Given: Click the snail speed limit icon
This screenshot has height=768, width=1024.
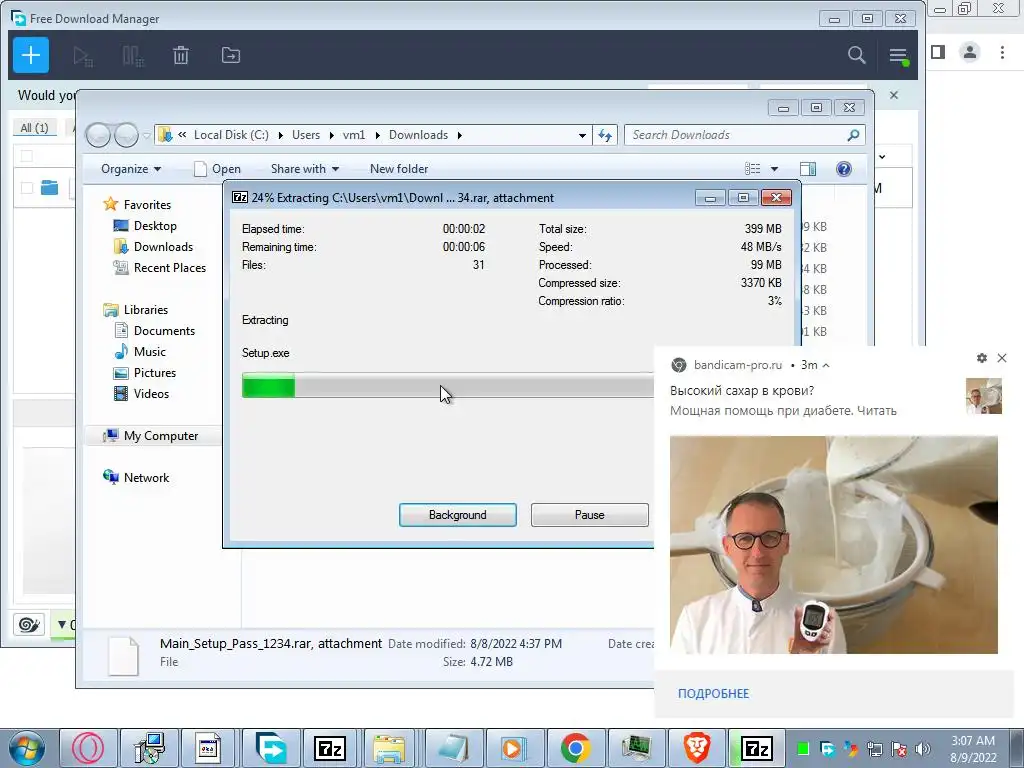Looking at the screenshot, I should [x=29, y=624].
